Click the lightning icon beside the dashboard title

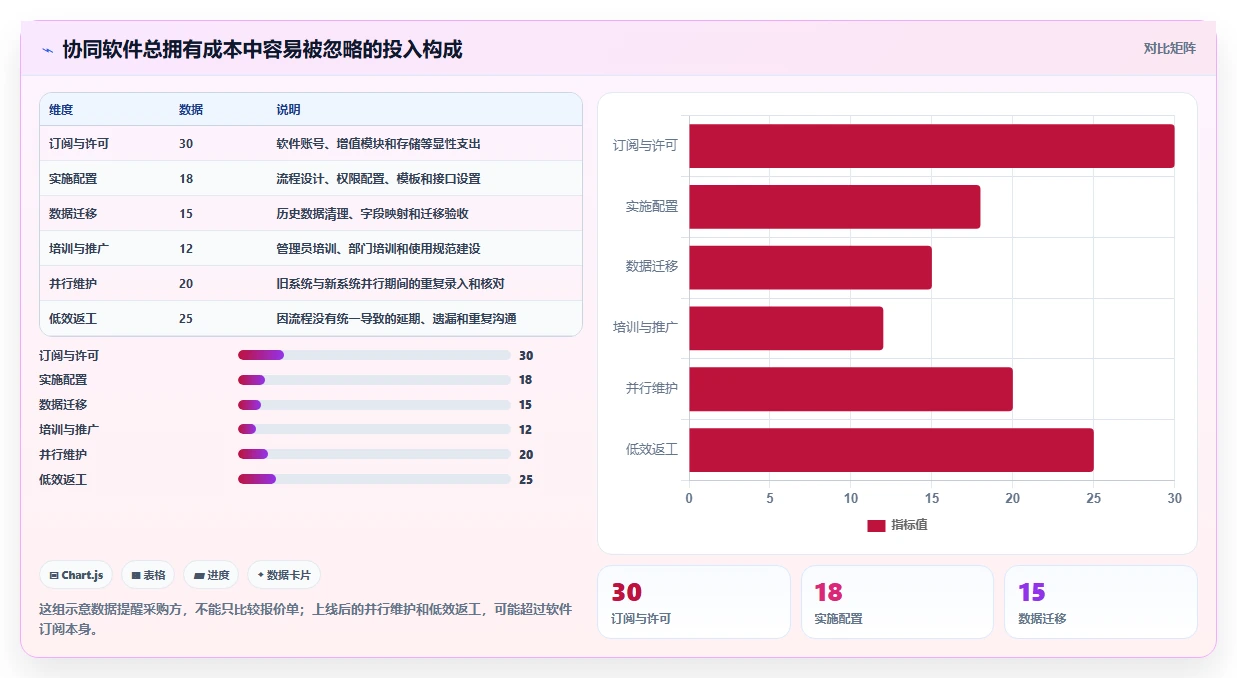(x=47, y=50)
